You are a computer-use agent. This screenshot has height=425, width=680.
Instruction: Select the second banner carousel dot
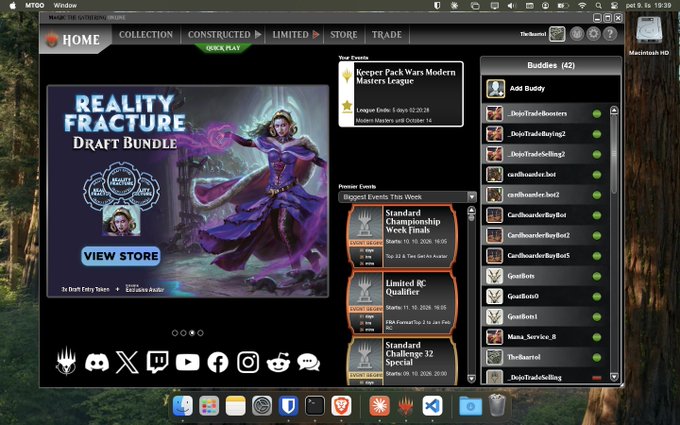click(x=183, y=333)
